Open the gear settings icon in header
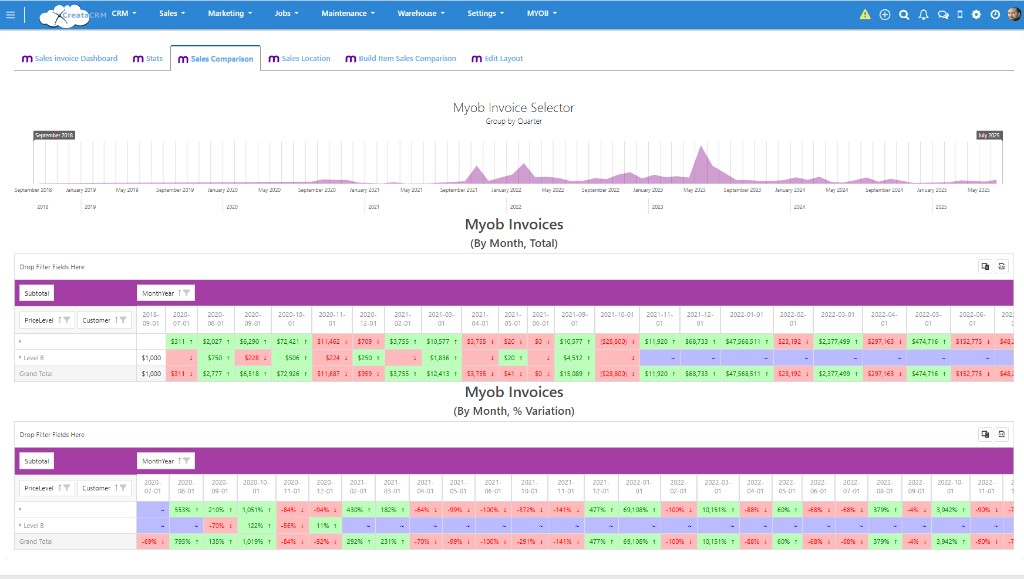 point(976,14)
